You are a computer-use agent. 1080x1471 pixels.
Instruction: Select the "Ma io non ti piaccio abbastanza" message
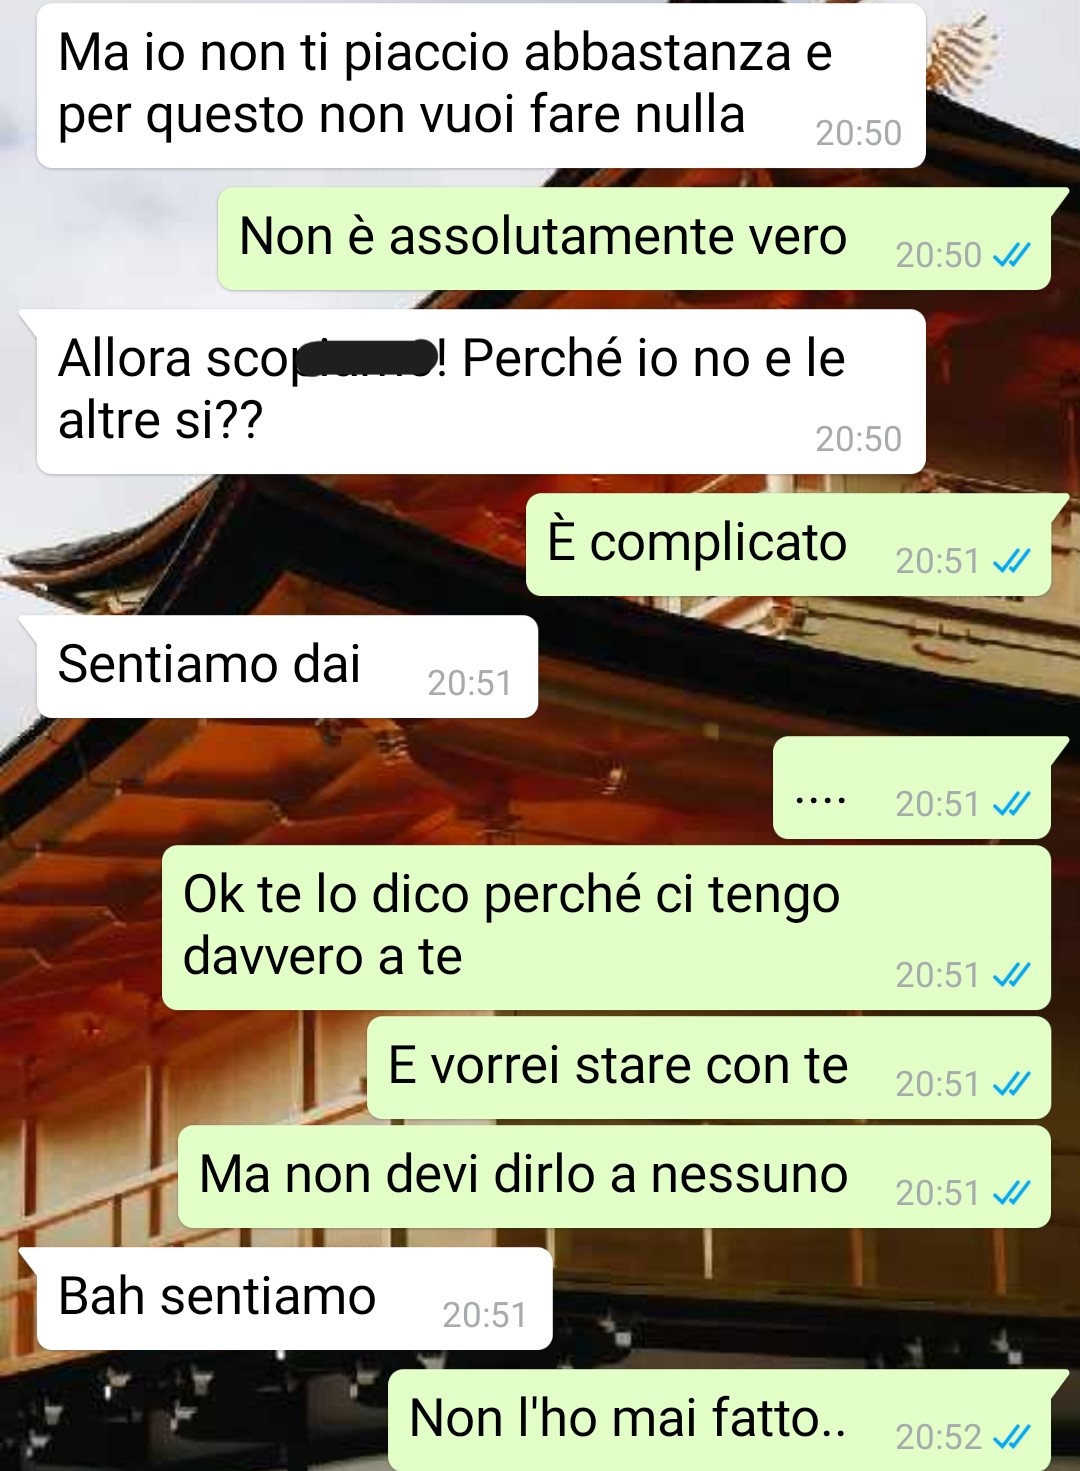click(x=481, y=85)
